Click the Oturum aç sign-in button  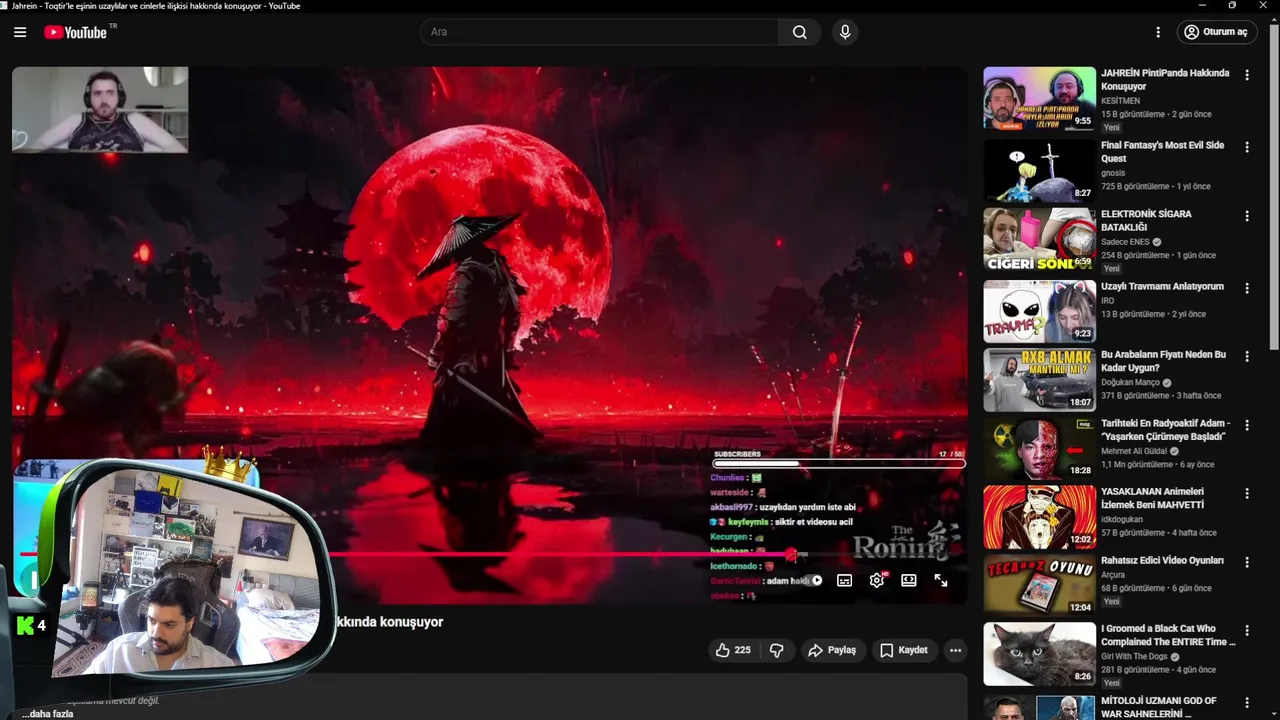coord(1215,32)
